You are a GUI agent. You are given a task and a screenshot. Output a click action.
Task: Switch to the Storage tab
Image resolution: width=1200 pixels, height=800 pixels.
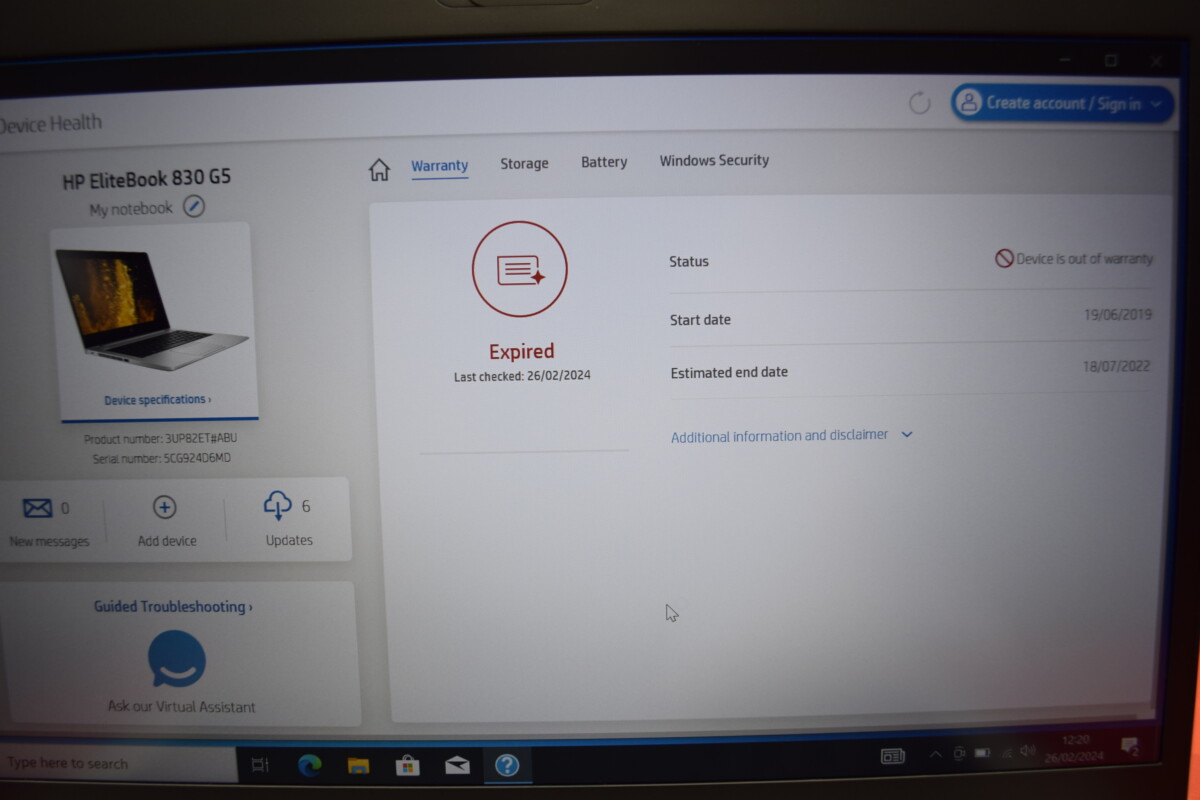524,163
